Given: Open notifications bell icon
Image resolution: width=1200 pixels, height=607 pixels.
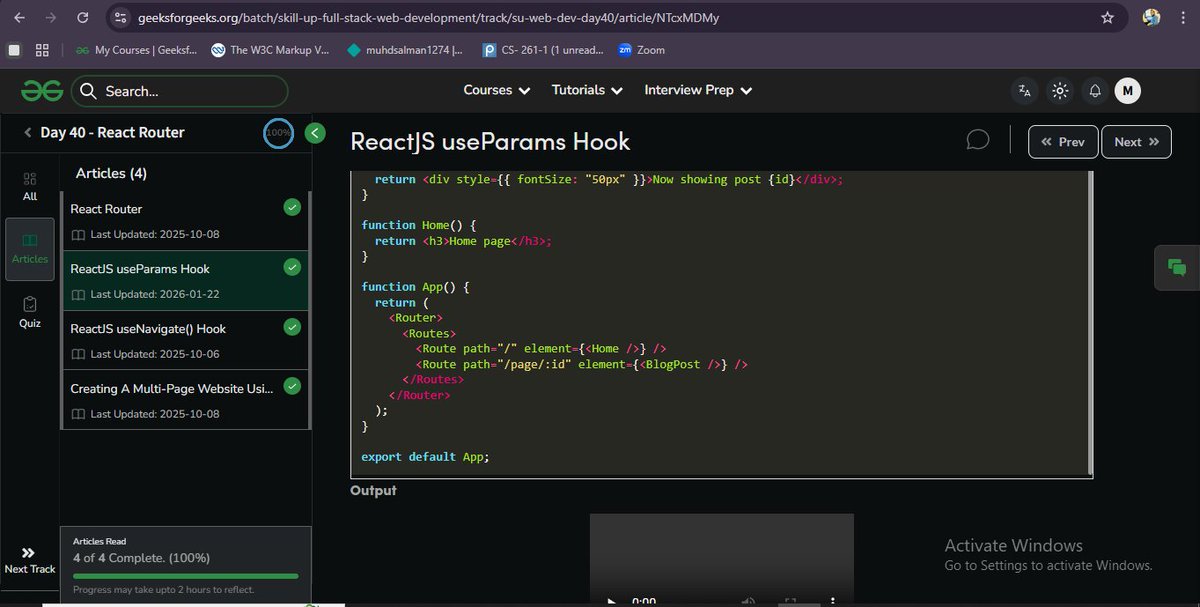Looking at the screenshot, I should click(x=1095, y=91).
